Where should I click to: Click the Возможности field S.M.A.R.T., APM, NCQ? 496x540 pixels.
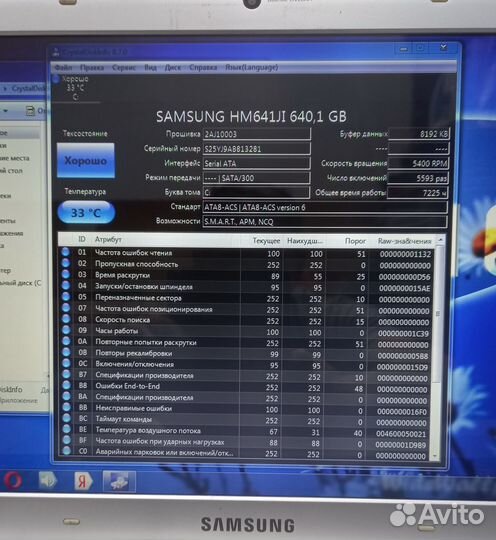[x=325, y=221]
